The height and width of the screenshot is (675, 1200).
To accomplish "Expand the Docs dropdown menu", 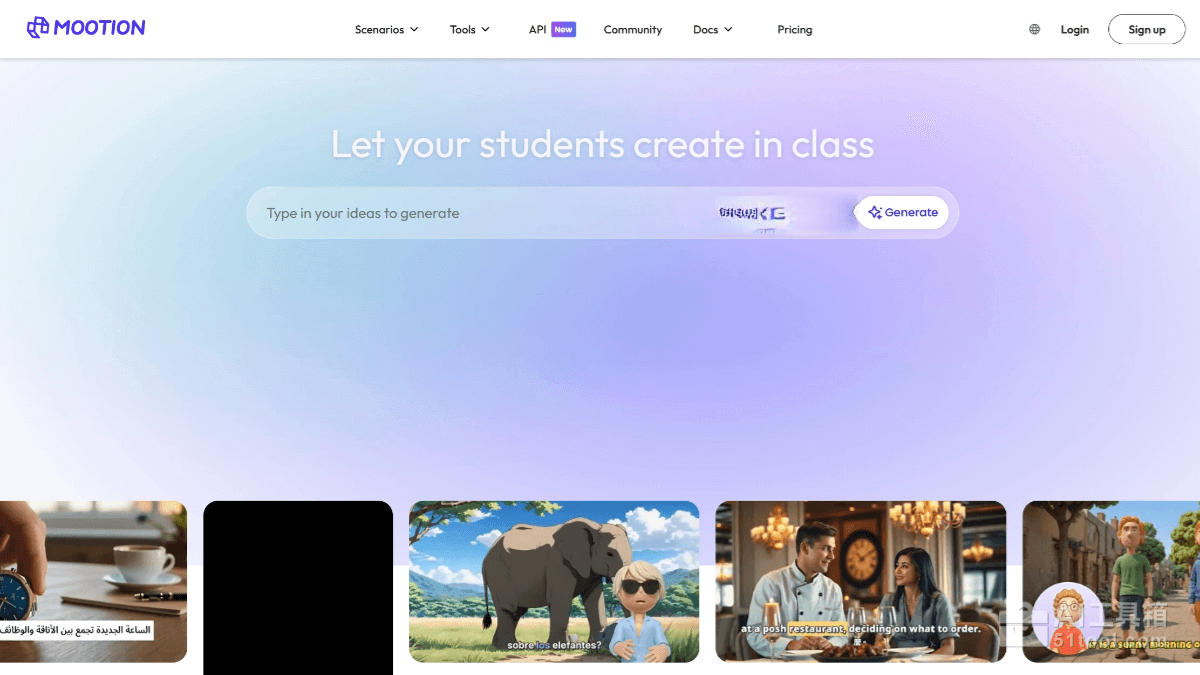I will click(712, 29).
